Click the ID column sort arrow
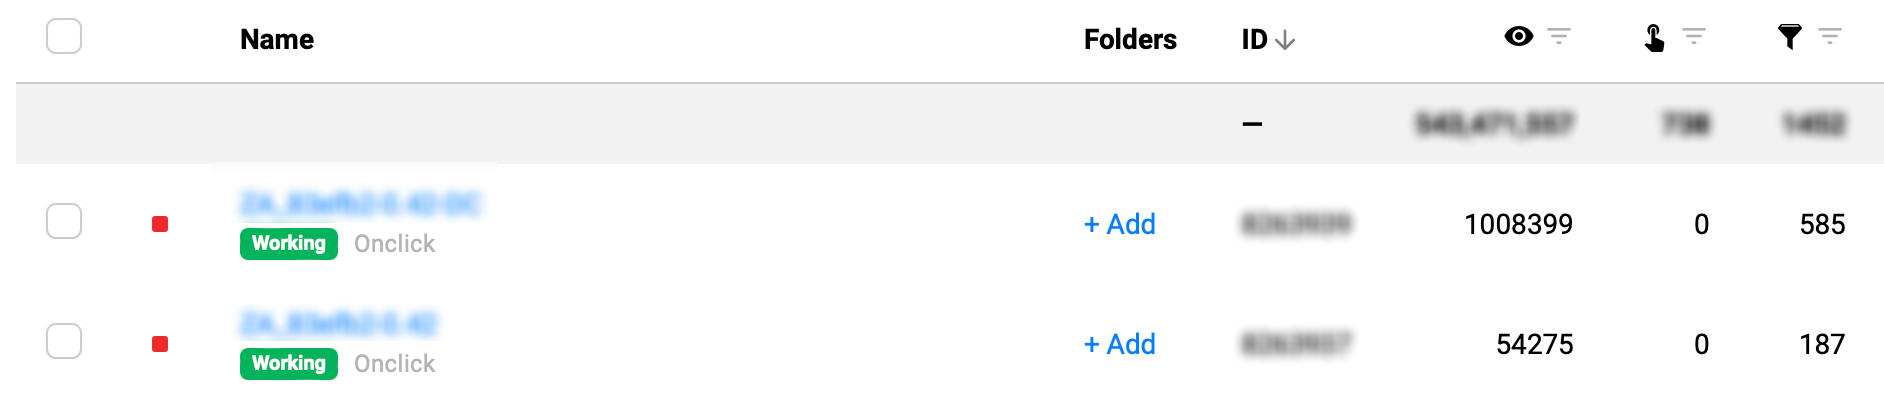 click(x=1286, y=40)
